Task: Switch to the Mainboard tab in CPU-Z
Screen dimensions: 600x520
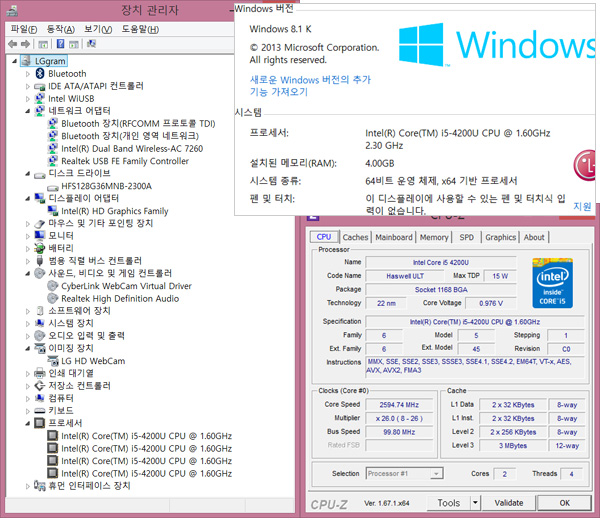Action: pos(394,237)
